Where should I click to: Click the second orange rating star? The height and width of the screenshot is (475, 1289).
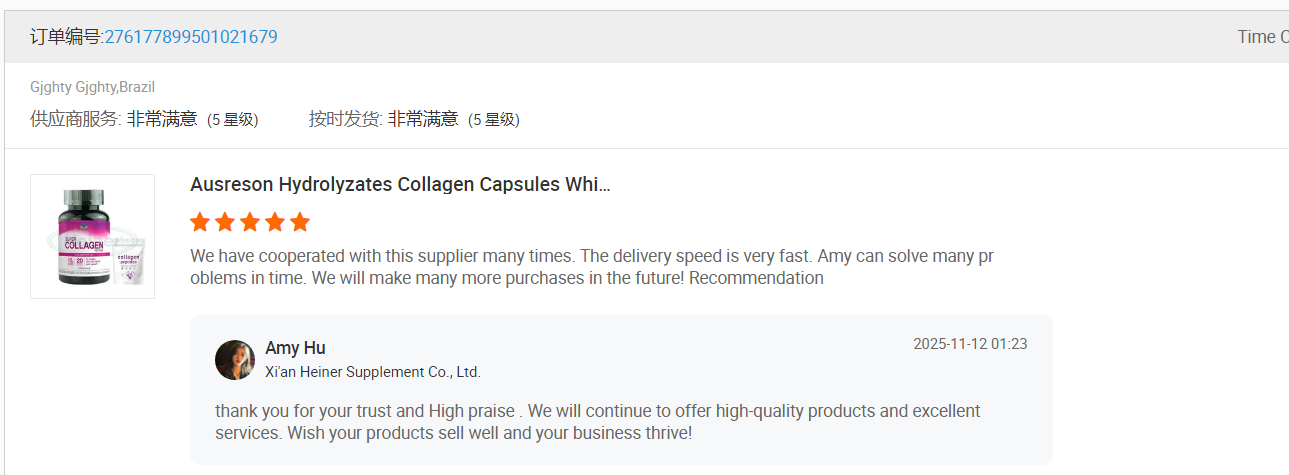tap(225, 222)
